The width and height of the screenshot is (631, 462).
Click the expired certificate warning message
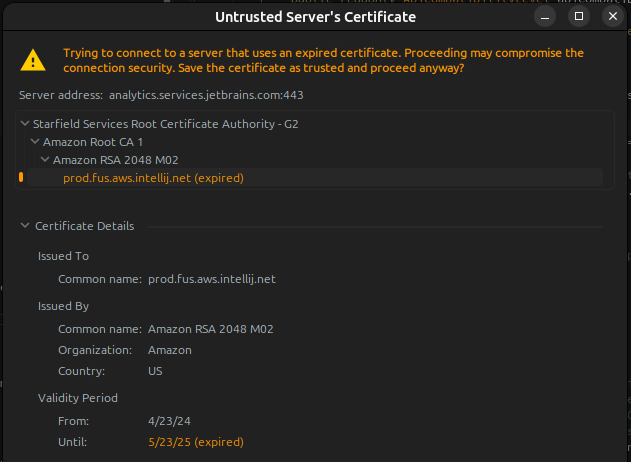point(323,60)
